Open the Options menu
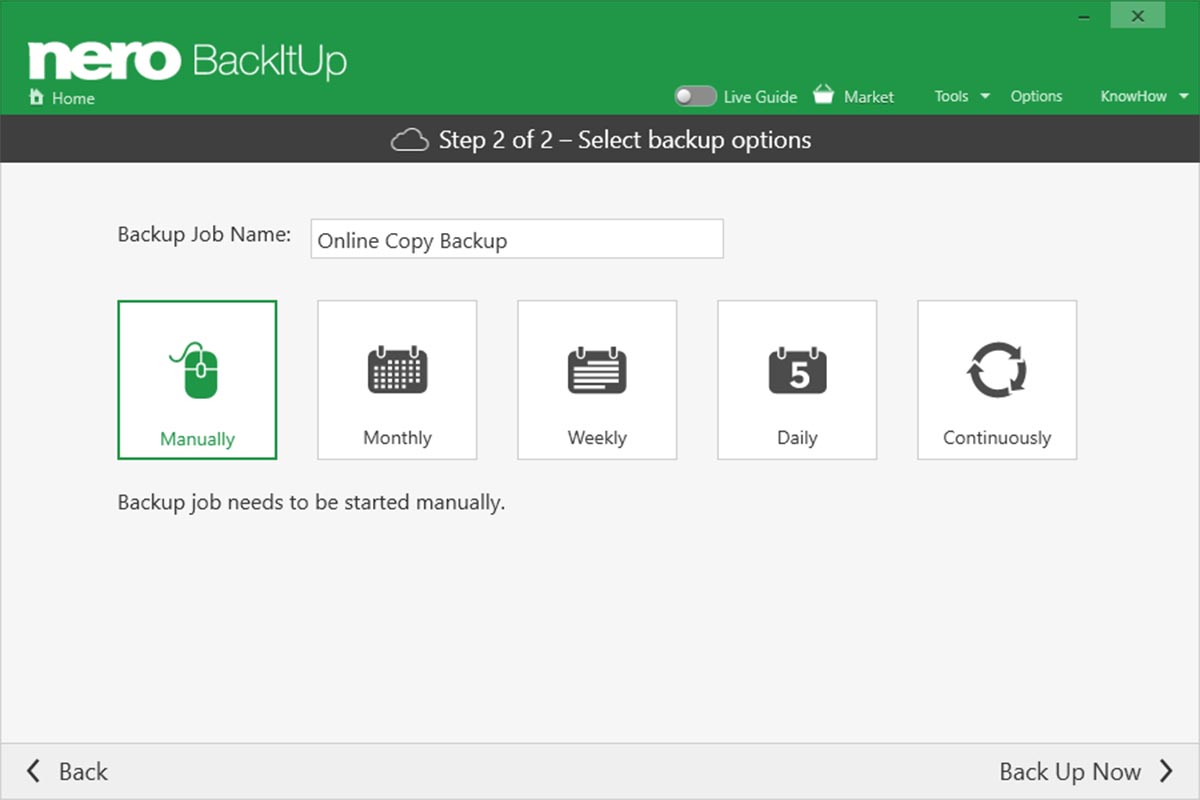 click(x=1036, y=96)
